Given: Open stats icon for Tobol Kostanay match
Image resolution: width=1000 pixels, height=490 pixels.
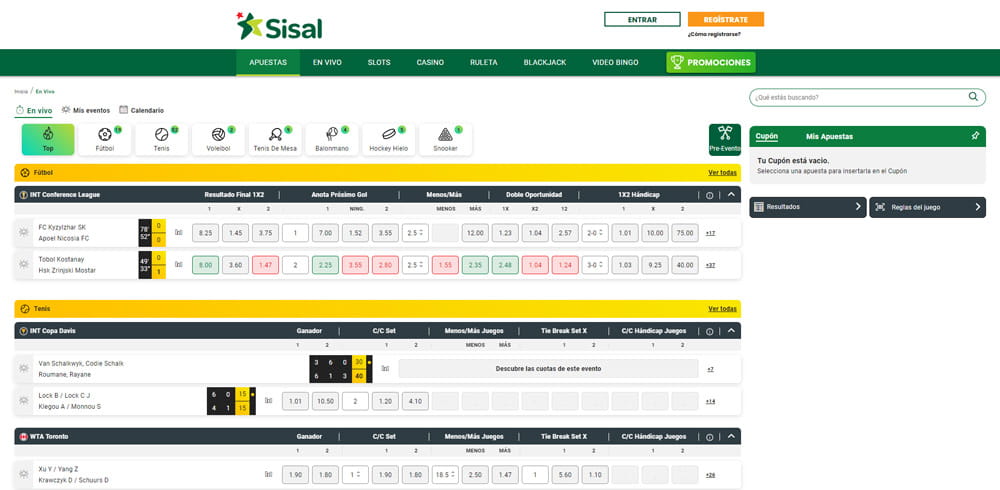Looking at the screenshot, I should coord(179,265).
